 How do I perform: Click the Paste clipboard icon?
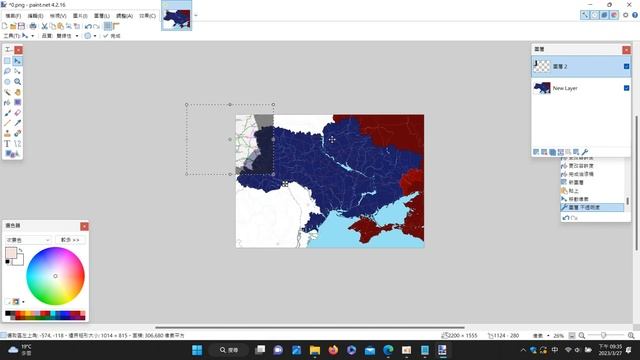point(60,26)
